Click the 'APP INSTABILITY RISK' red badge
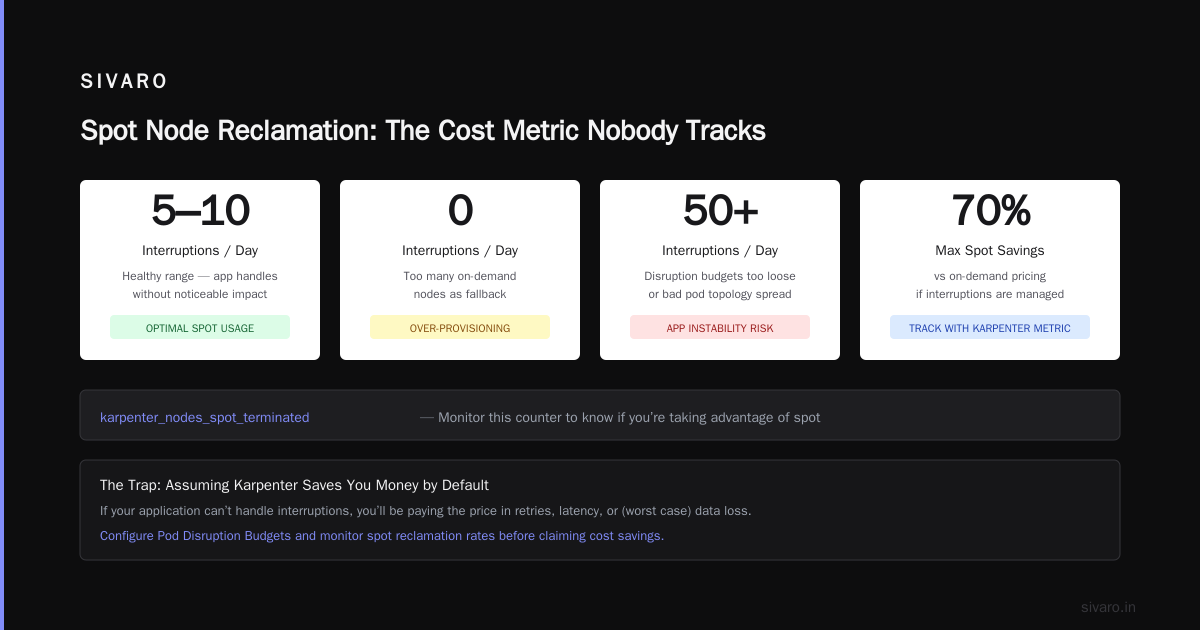The height and width of the screenshot is (630, 1200). pyautogui.click(x=720, y=328)
